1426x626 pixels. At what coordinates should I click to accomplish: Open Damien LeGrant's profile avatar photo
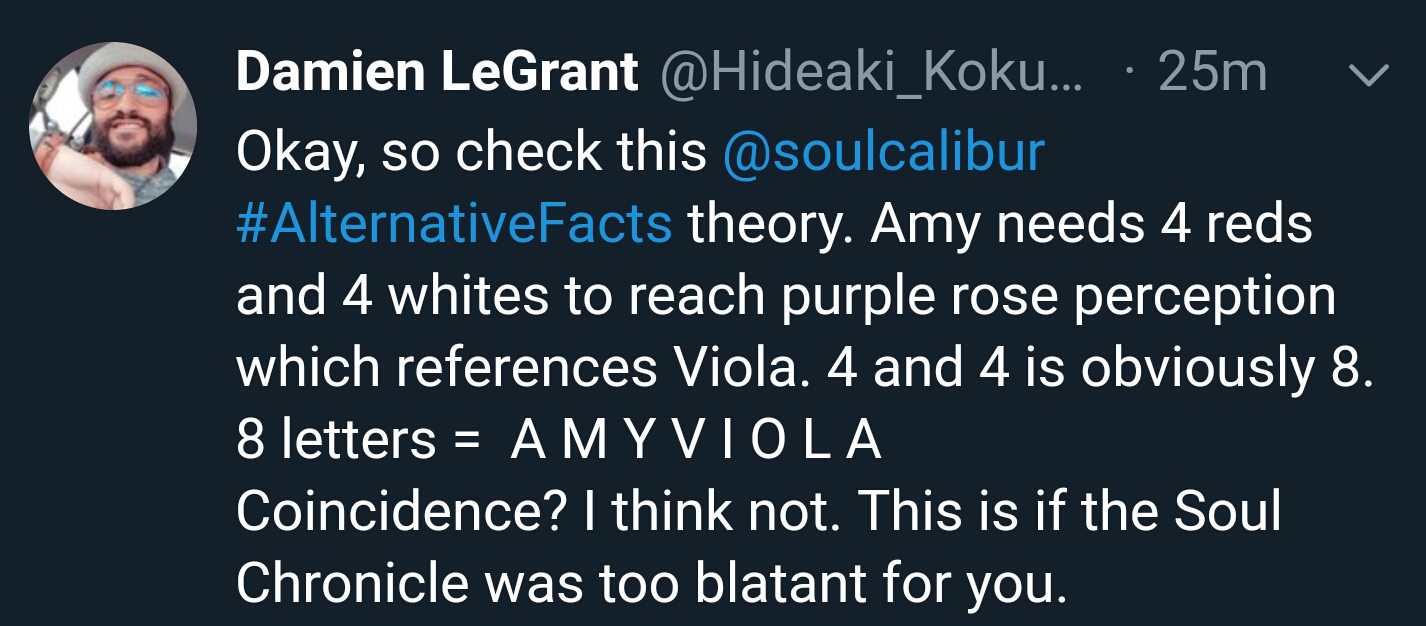pyautogui.click(x=113, y=126)
